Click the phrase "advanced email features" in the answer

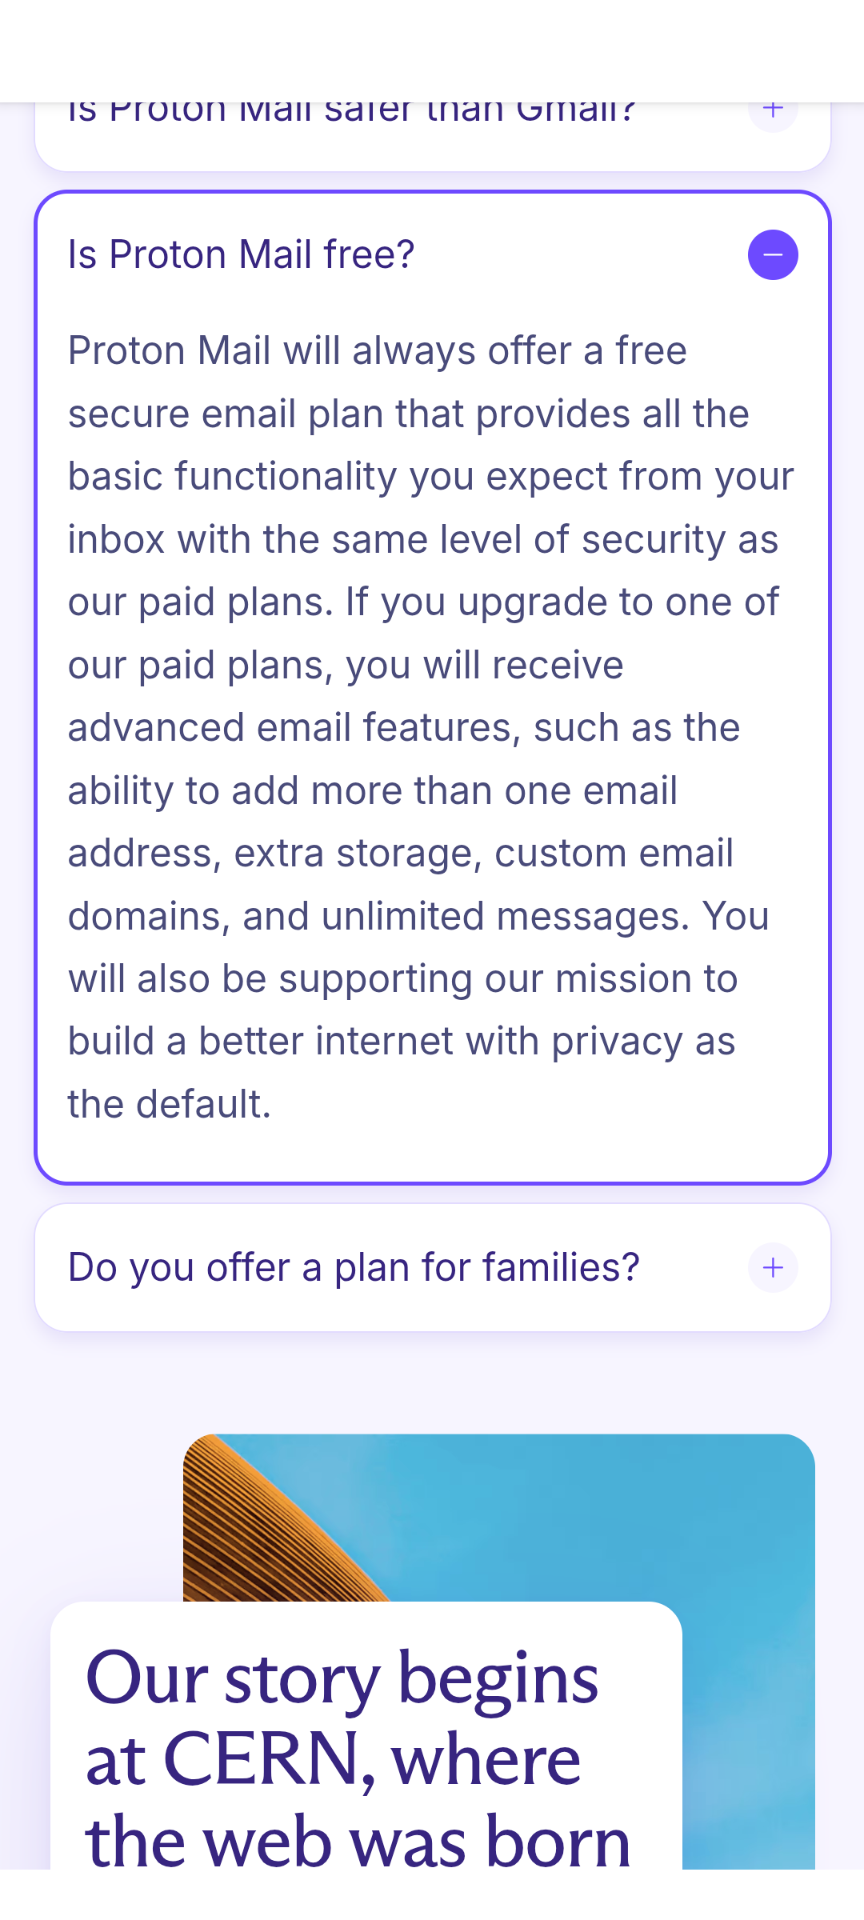(294, 728)
